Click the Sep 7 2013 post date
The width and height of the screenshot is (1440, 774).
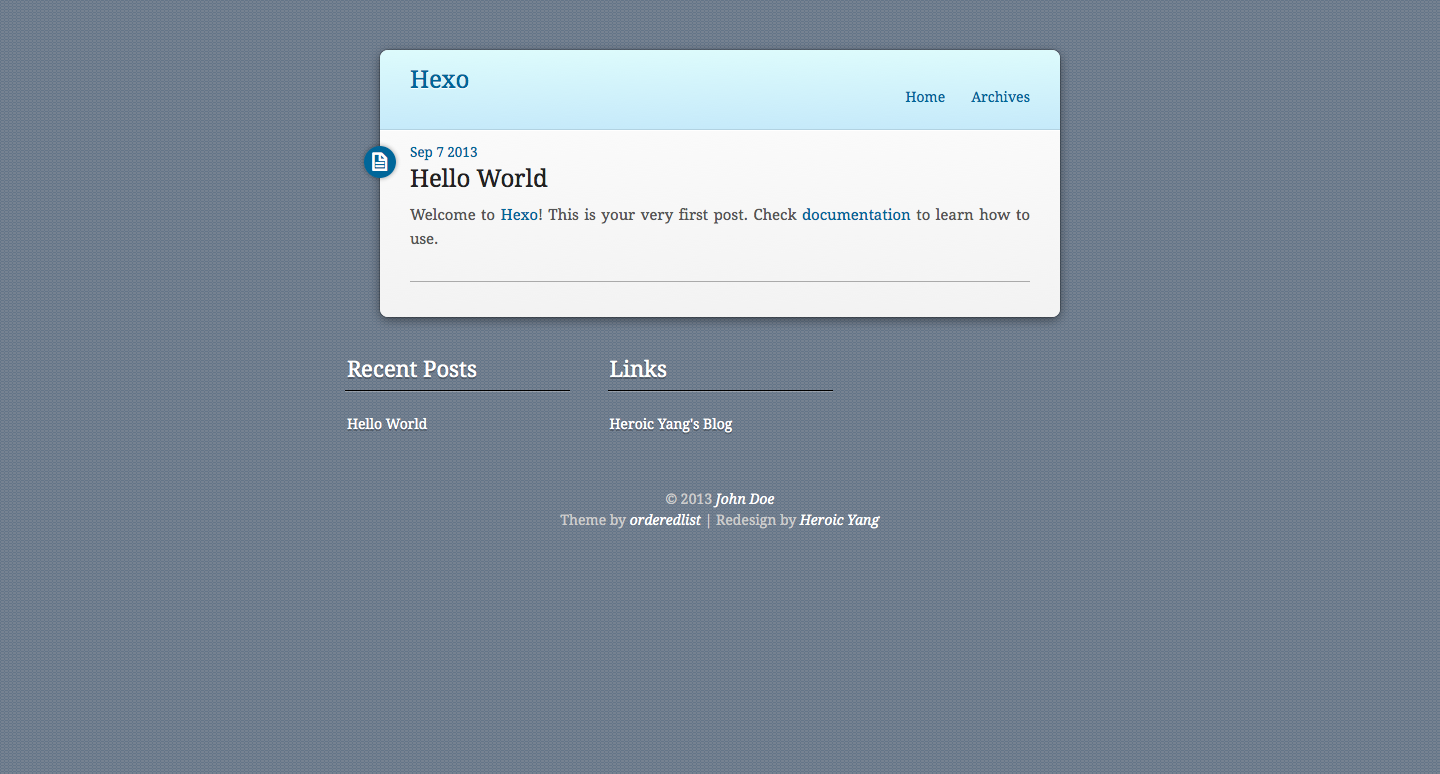(x=444, y=152)
